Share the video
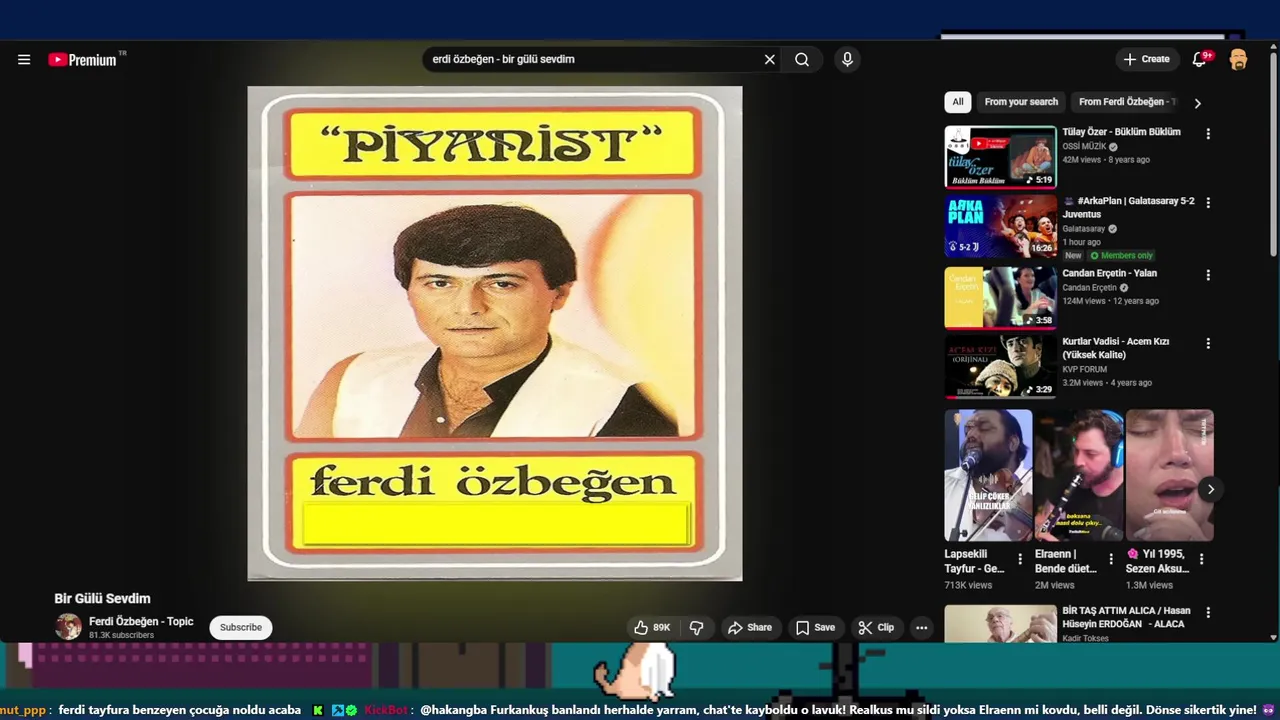 point(750,628)
